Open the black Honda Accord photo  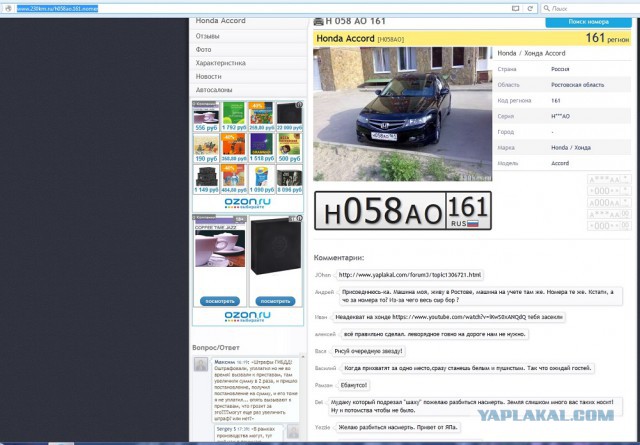coord(402,114)
